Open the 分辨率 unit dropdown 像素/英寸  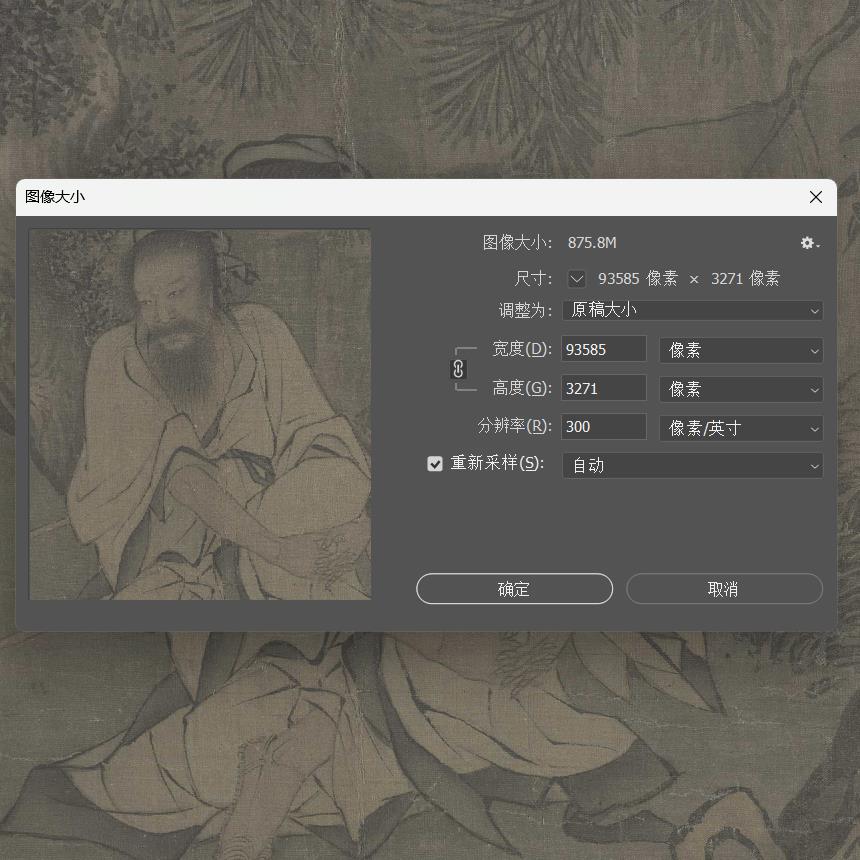pos(740,428)
